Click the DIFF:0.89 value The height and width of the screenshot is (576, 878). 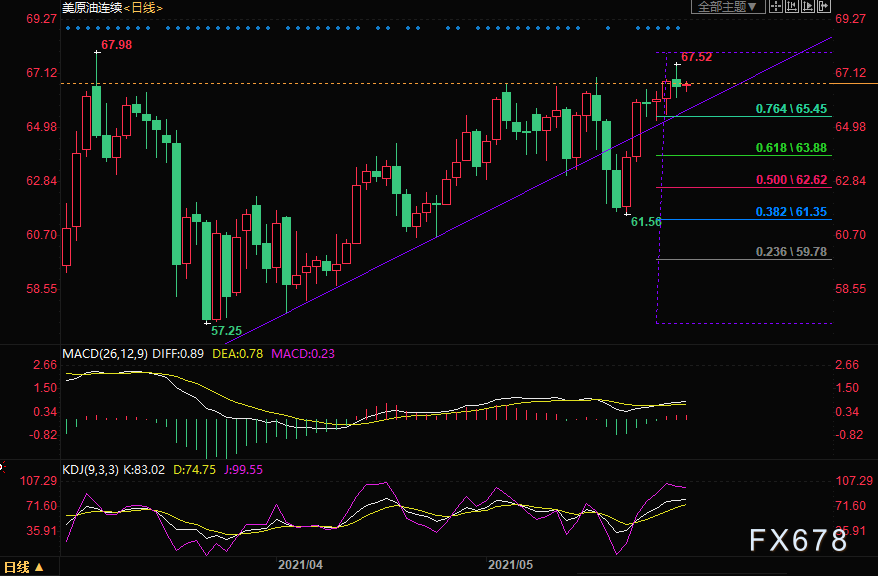point(178,354)
